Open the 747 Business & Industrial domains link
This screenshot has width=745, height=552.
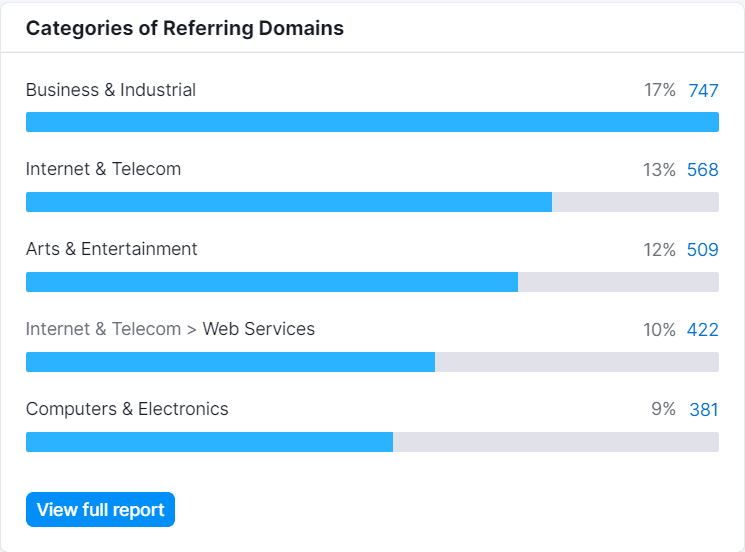703,90
